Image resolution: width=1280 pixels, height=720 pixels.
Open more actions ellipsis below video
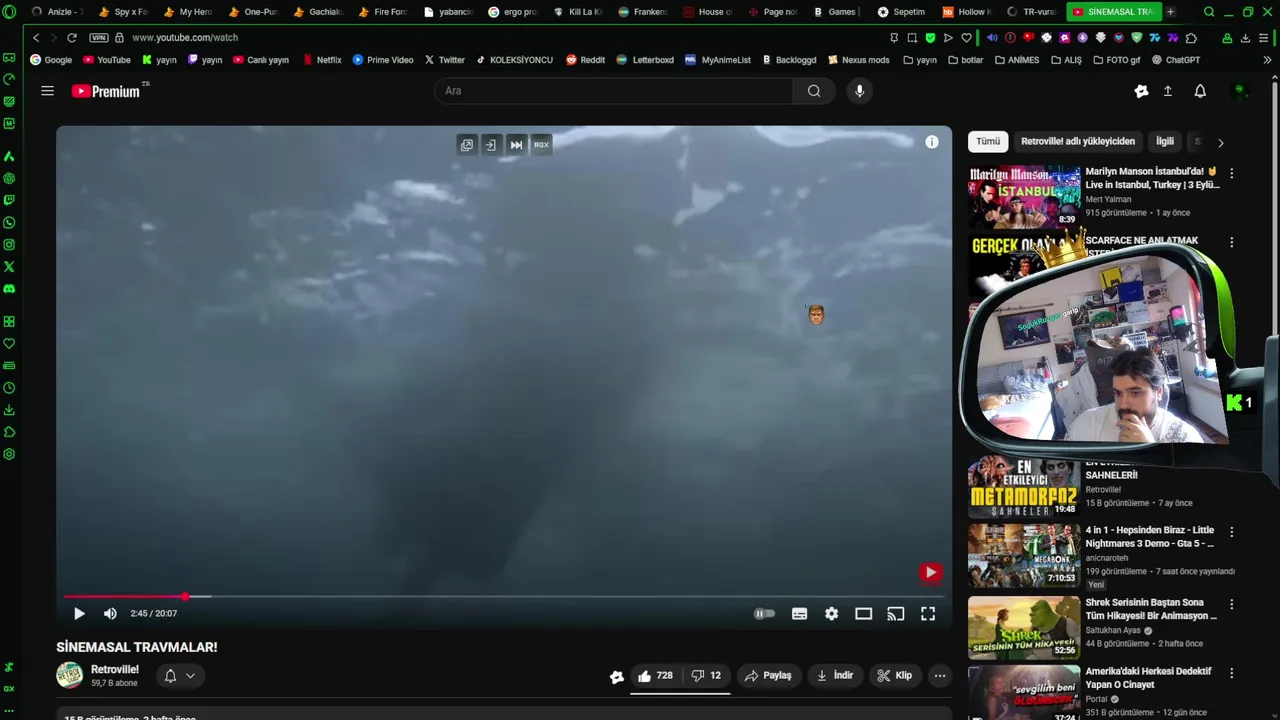coord(940,676)
